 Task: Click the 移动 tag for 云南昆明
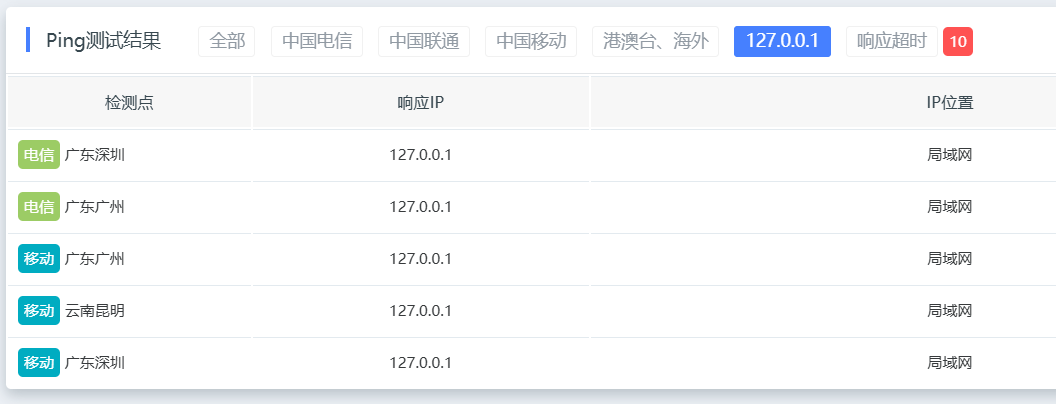click(39, 310)
